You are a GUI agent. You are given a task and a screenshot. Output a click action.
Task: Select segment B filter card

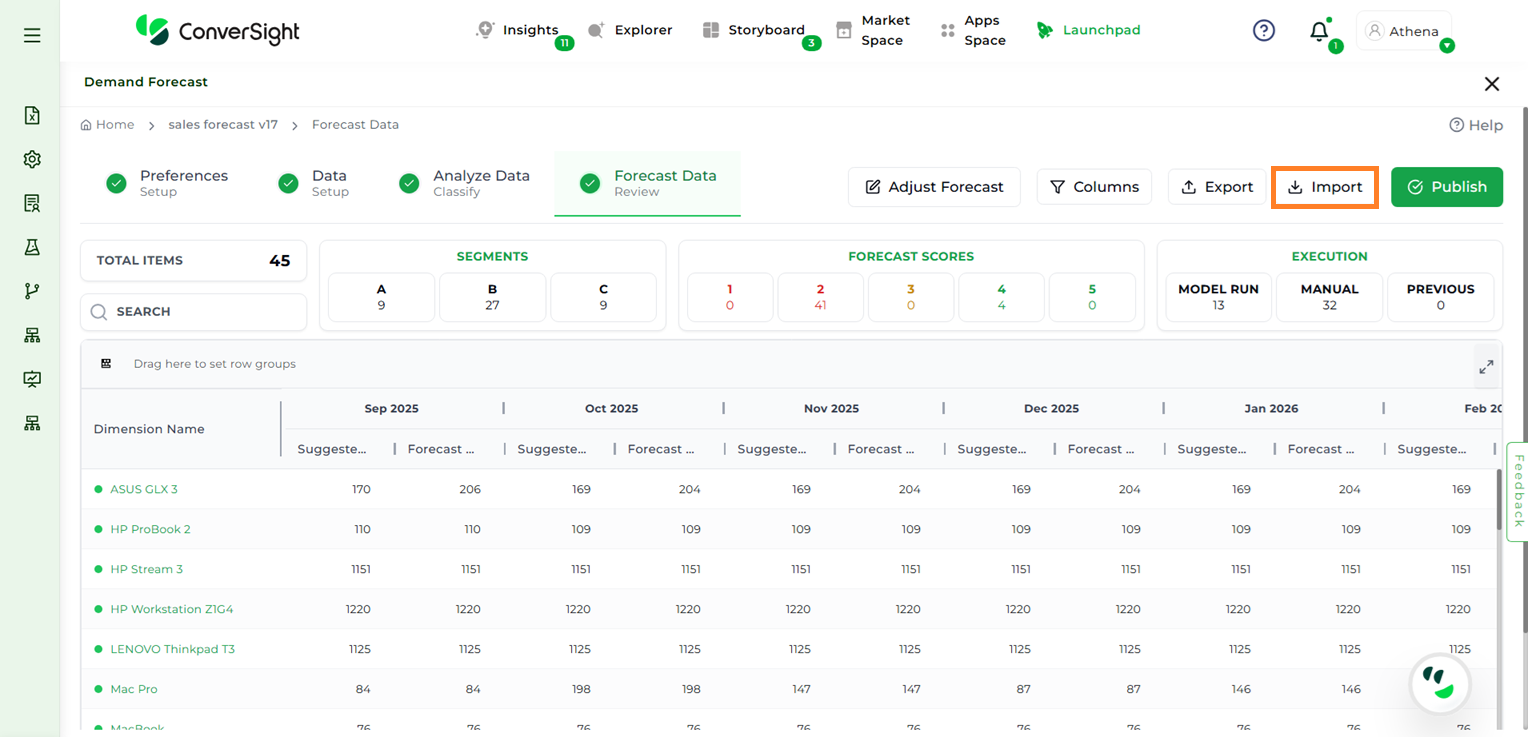492,297
